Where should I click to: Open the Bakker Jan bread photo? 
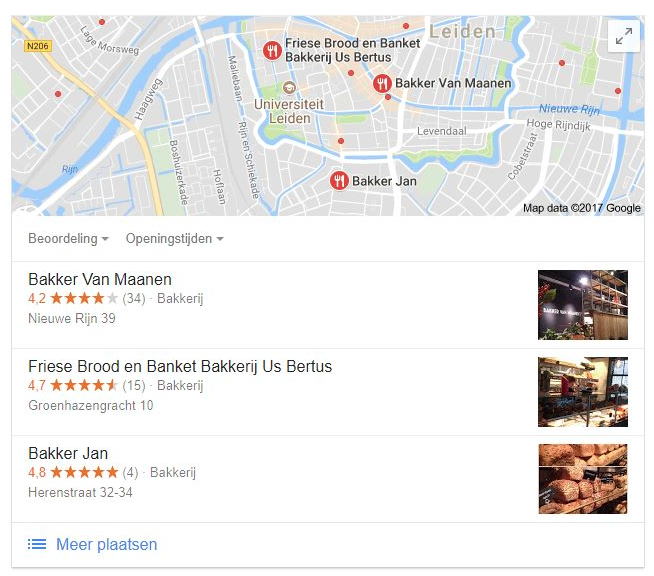click(x=583, y=479)
